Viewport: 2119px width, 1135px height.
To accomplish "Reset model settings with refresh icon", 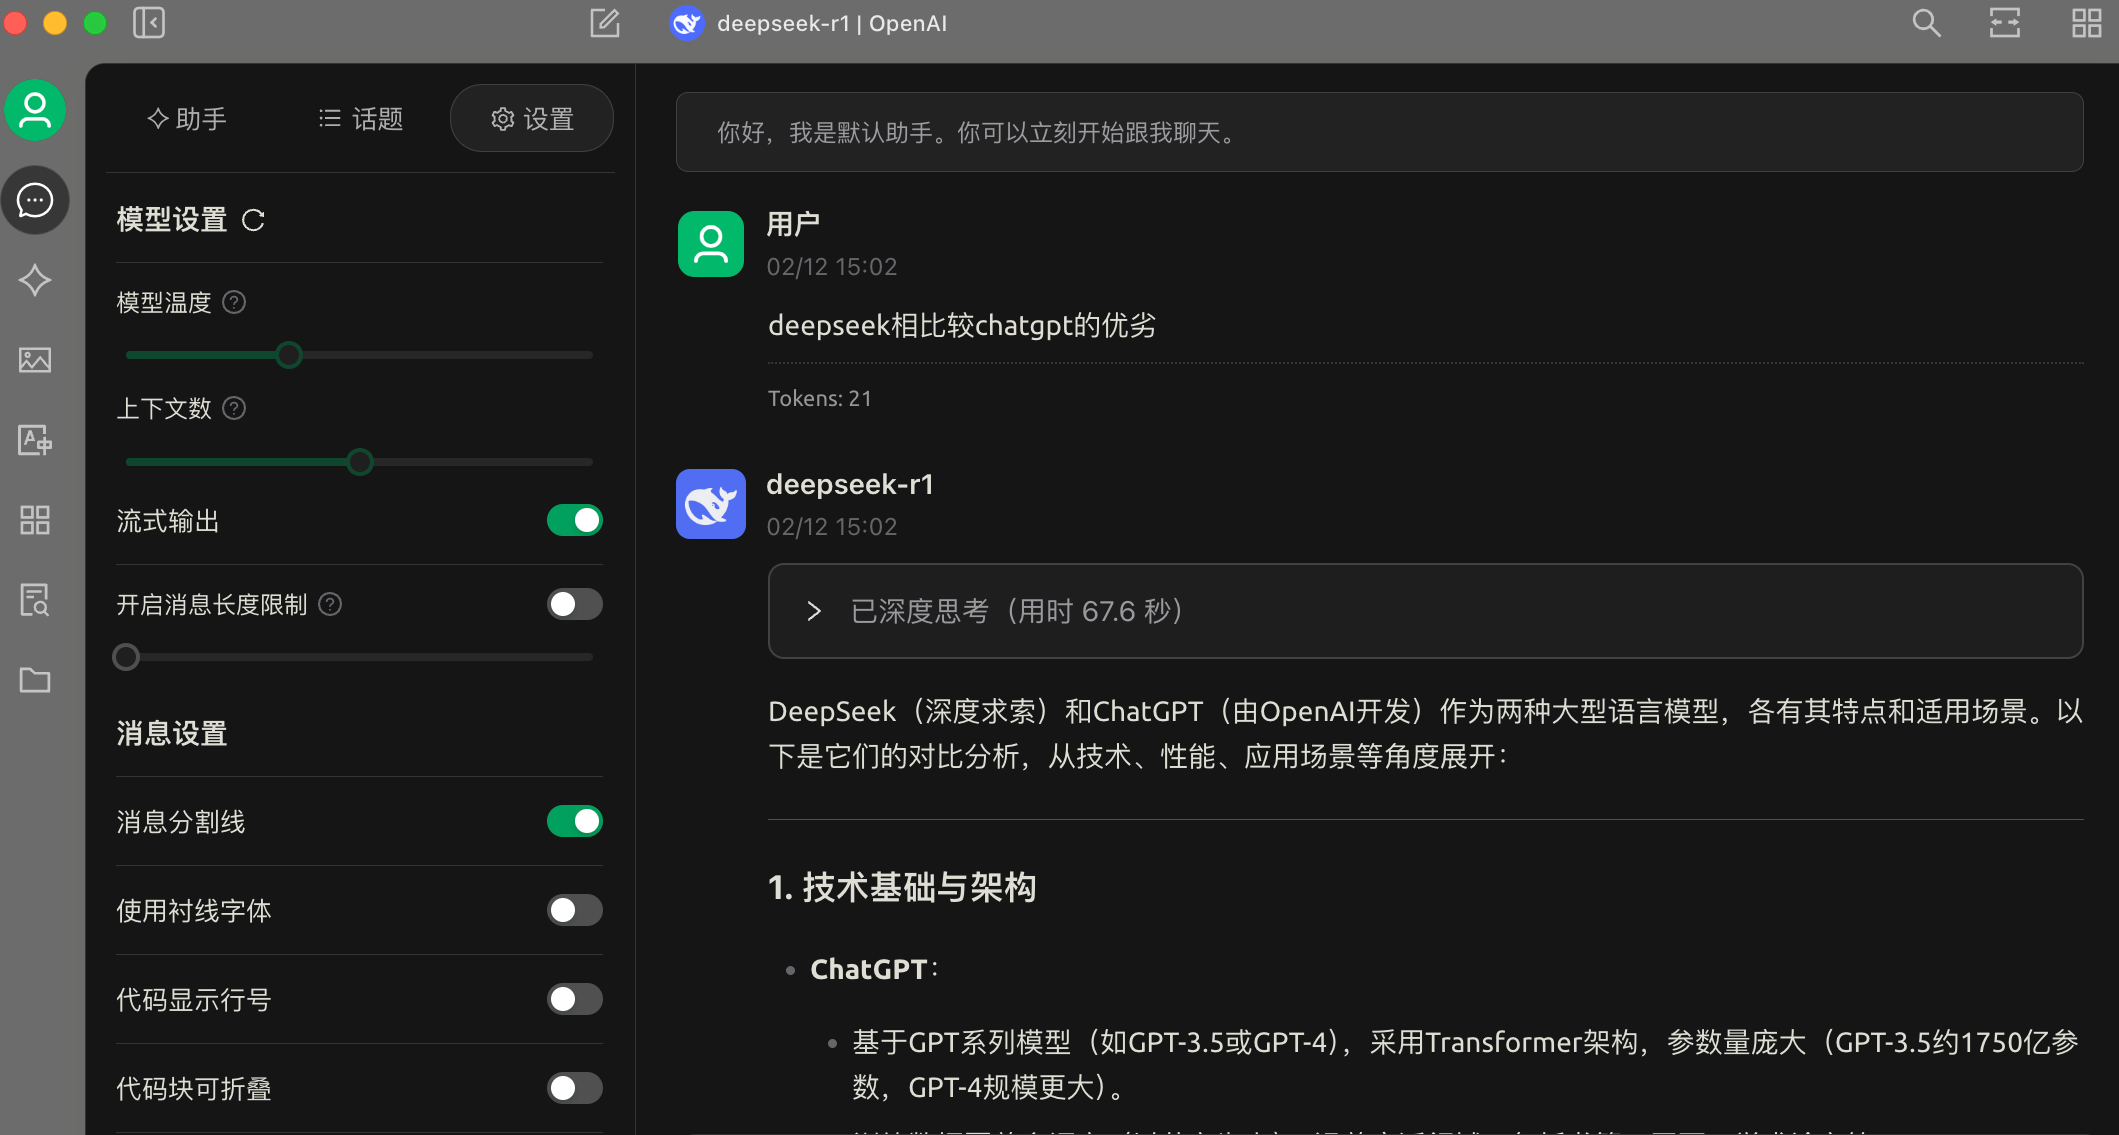I will tap(253, 220).
